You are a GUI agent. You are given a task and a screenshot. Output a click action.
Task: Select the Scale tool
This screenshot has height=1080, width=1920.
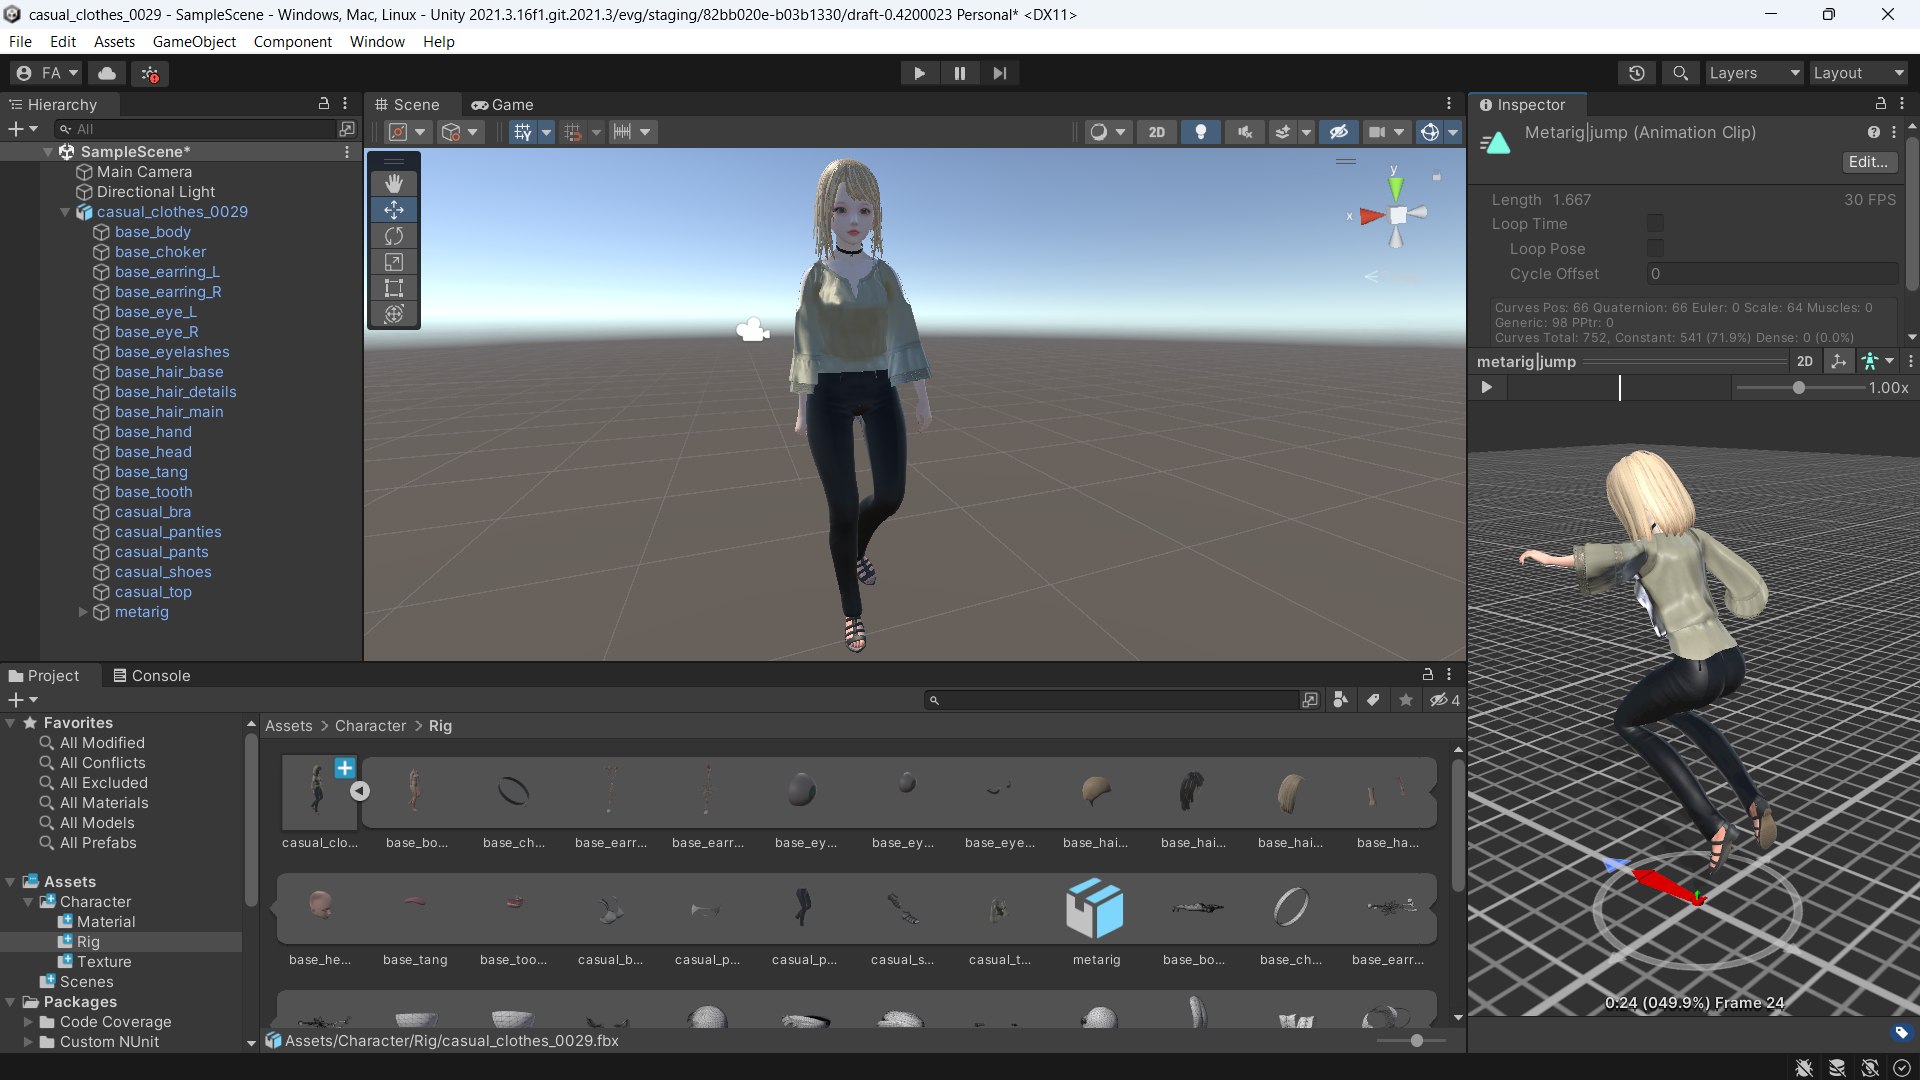coord(394,262)
